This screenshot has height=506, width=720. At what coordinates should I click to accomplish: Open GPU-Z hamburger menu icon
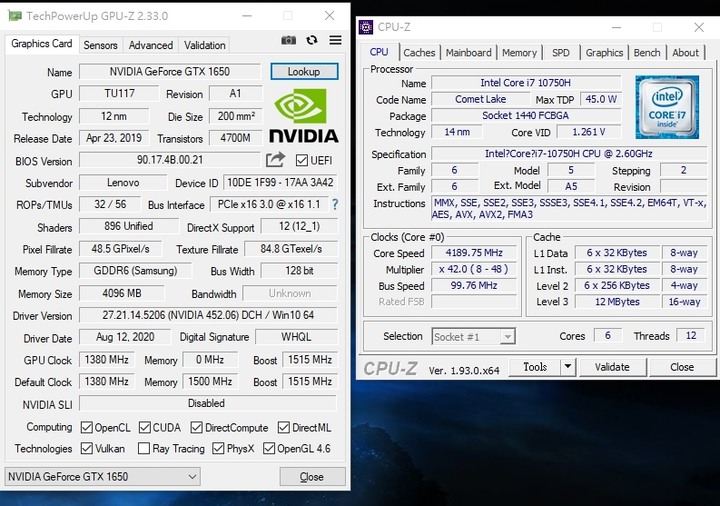[x=335, y=40]
